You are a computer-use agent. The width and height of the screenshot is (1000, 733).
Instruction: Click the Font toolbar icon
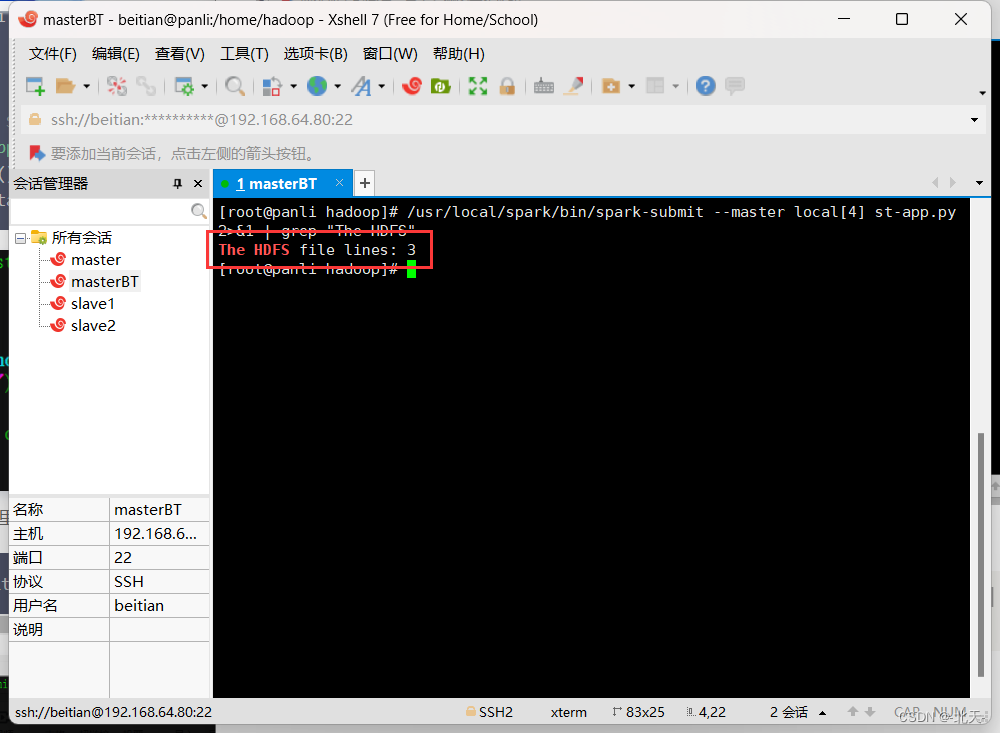(361, 85)
